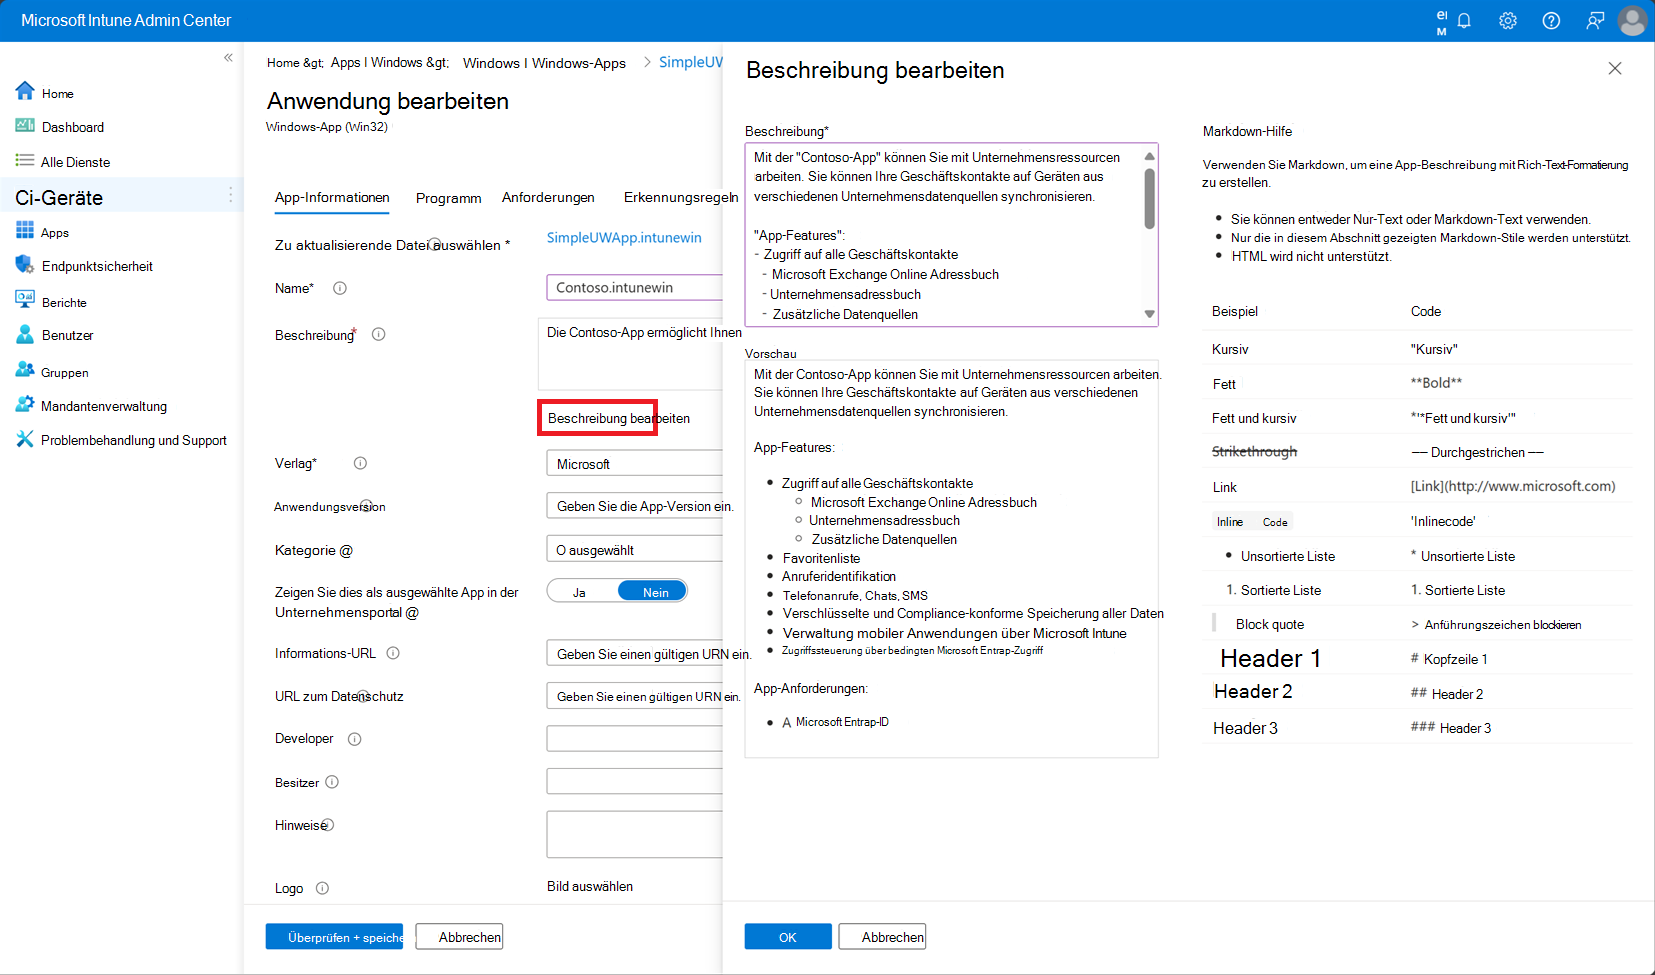Open Problembehandlung und Support
The height and width of the screenshot is (975, 1655).
121,440
